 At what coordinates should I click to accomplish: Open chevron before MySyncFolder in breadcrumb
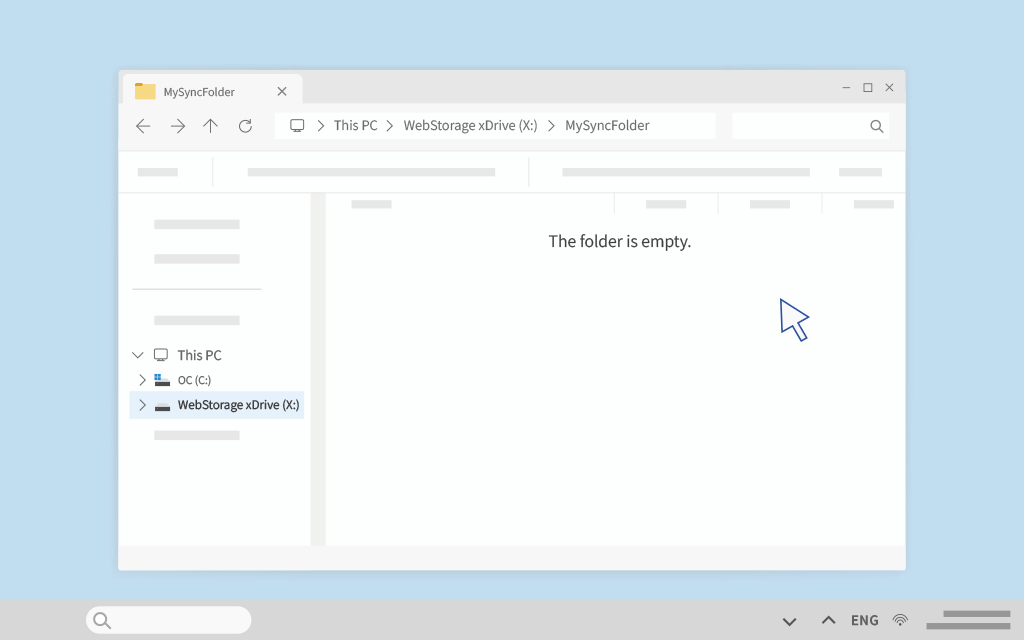551,126
